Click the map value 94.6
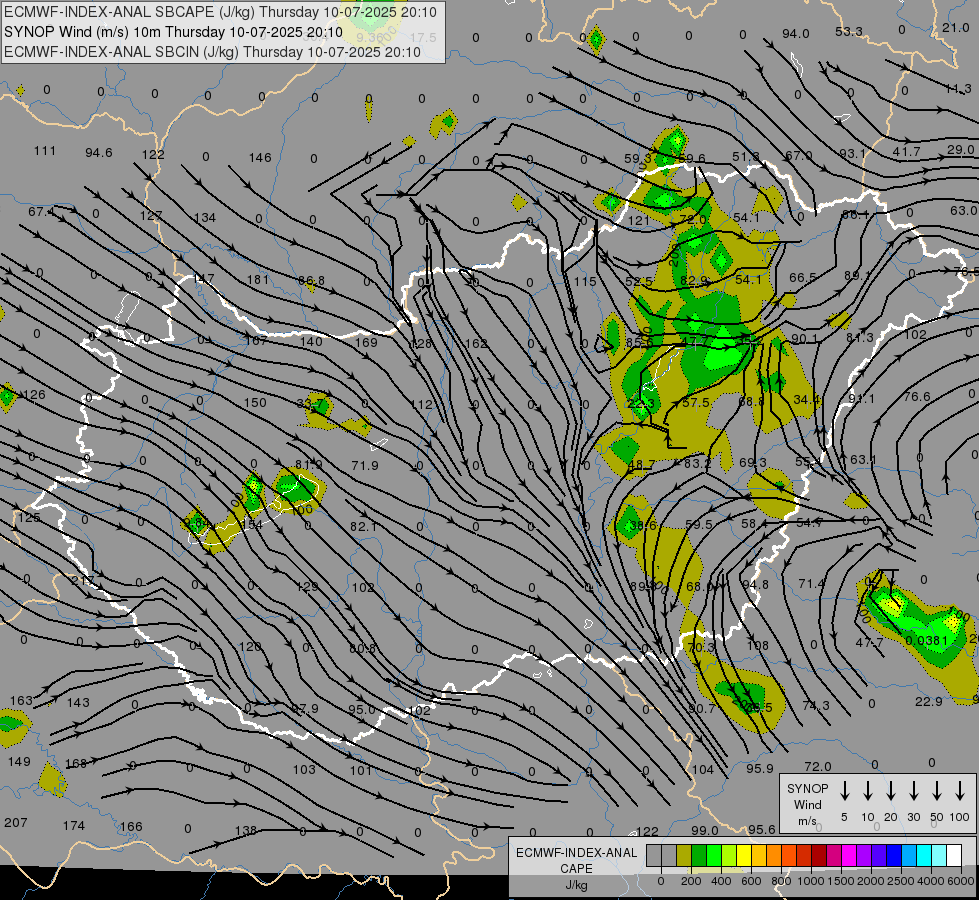This screenshot has width=979, height=900. click(99, 152)
